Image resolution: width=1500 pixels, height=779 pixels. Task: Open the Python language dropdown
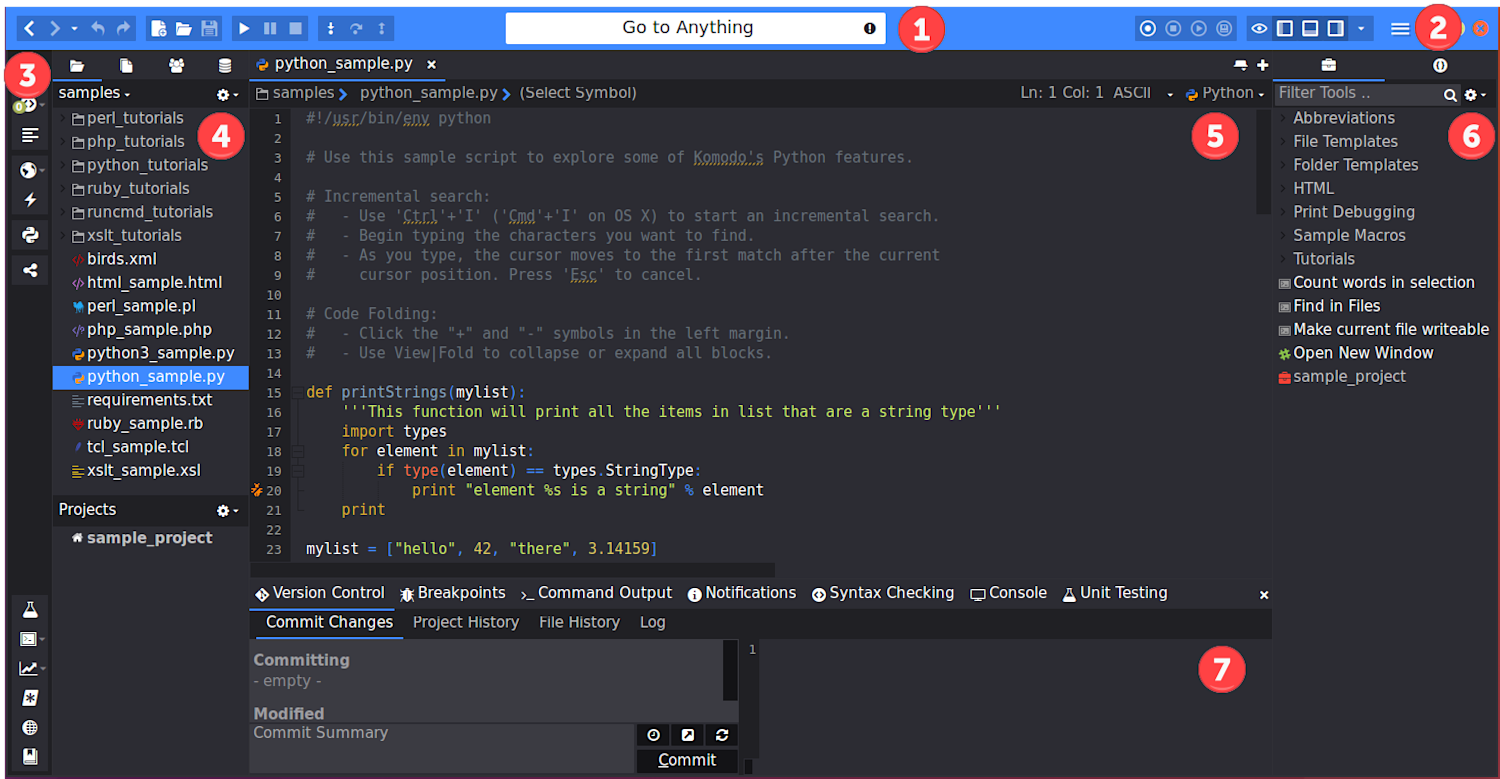click(1223, 92)
